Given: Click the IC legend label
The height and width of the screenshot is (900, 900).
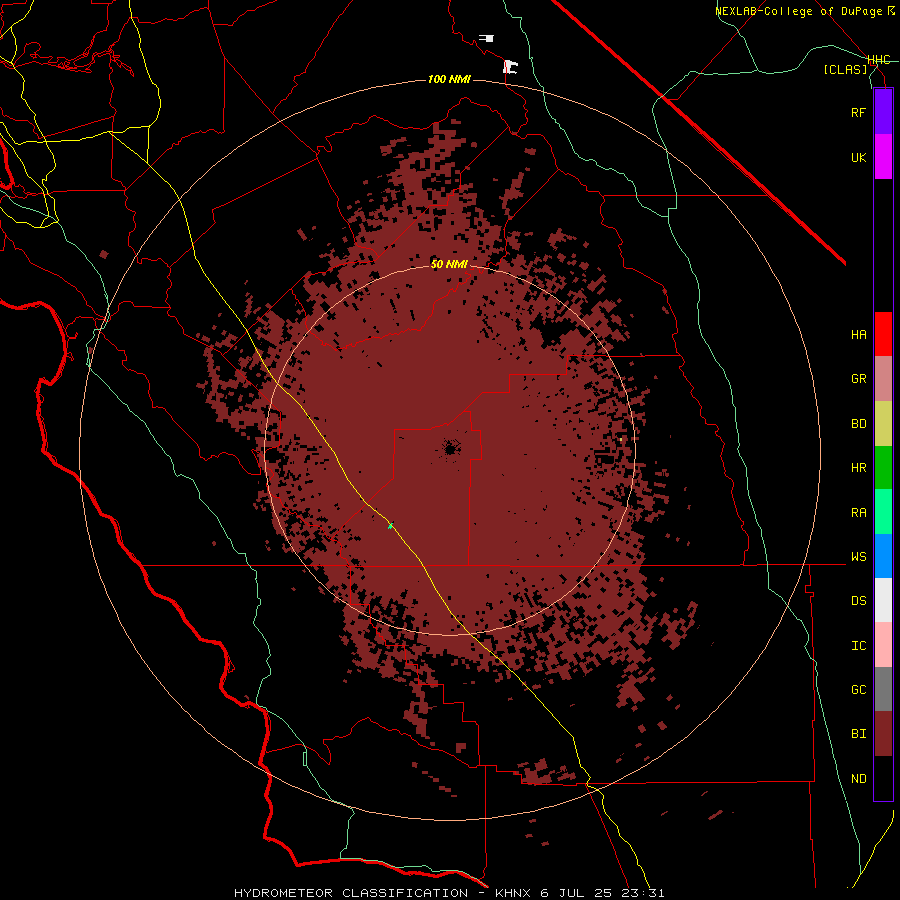Looking at the screenshot, I should pos(858,645).
